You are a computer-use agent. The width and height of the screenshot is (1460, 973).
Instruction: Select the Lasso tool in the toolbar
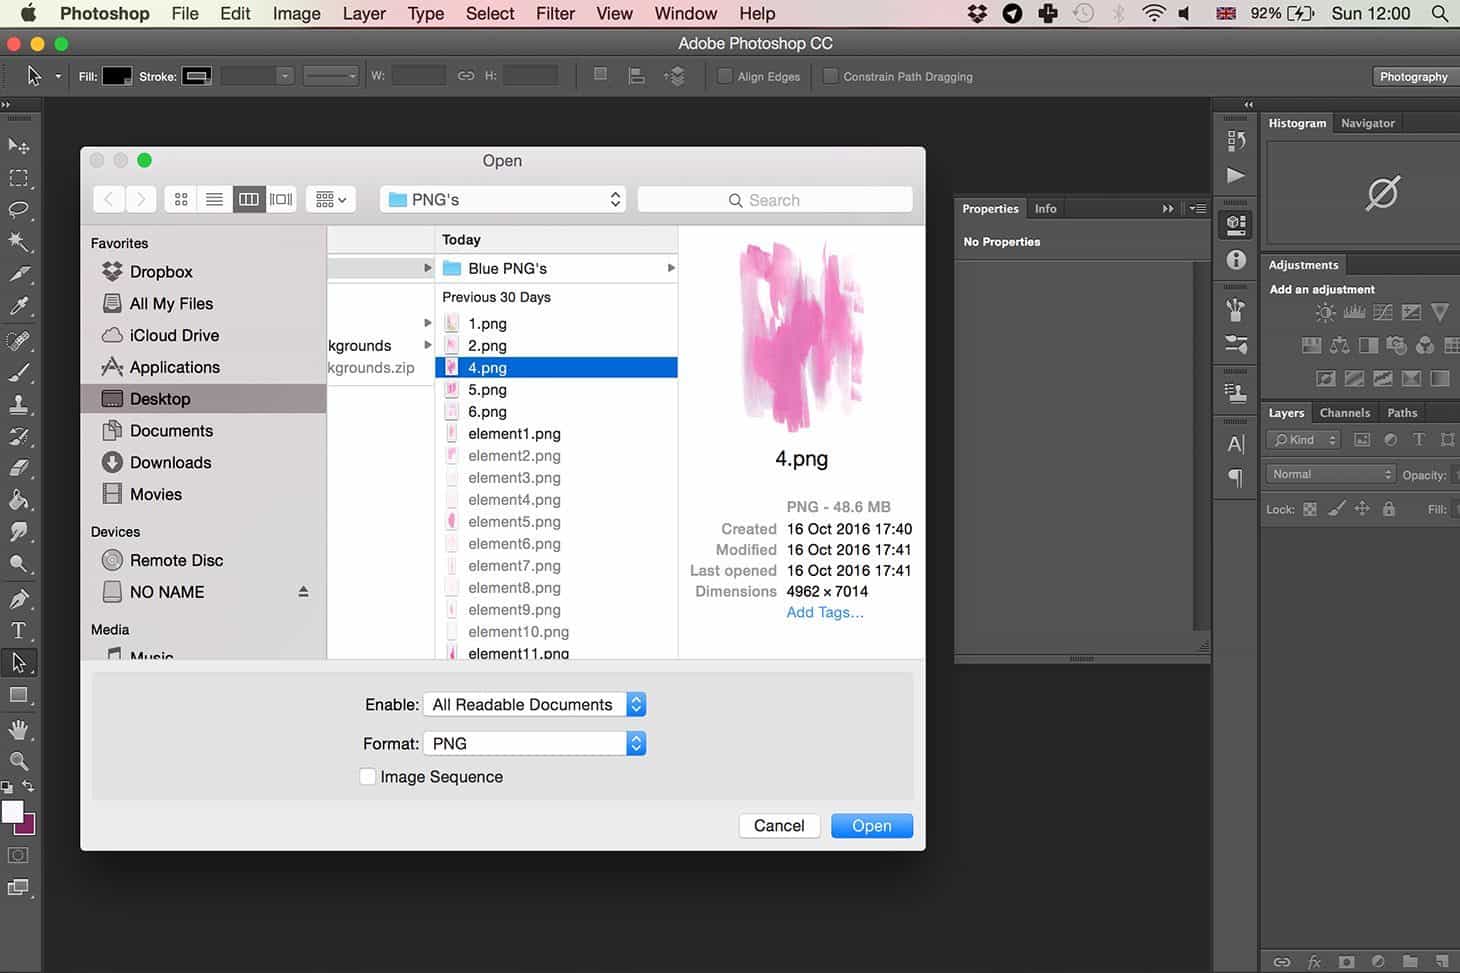point(19,210)
